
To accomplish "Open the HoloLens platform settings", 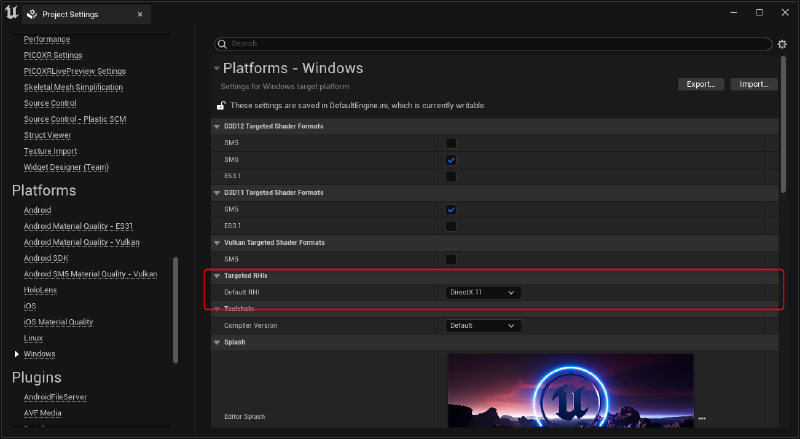I will click(40, 290).
